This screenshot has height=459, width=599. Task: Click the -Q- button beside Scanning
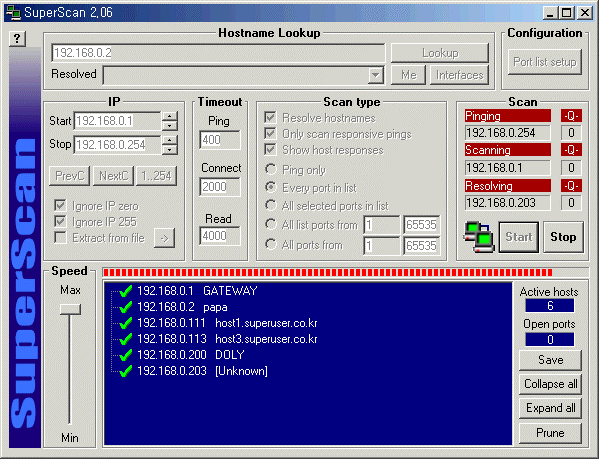(571, 150)
